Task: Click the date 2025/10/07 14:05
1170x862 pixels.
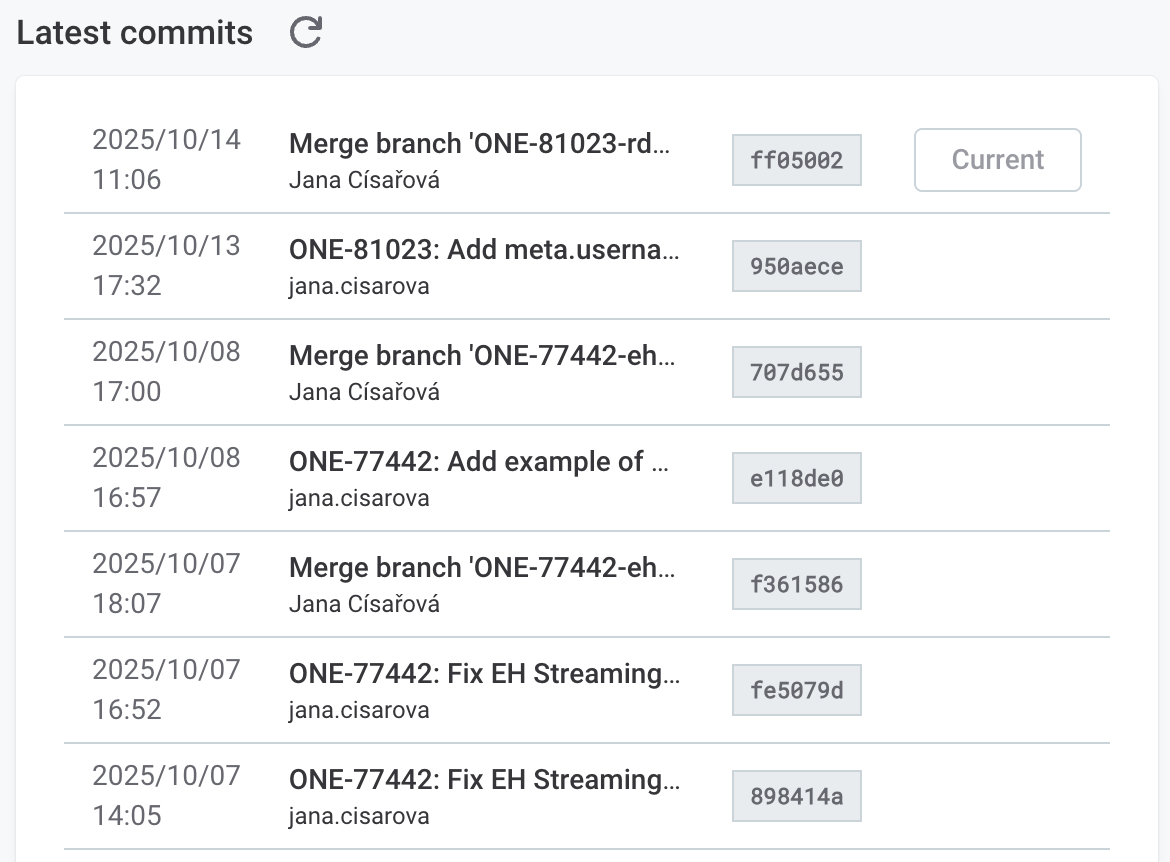Action: tap(166, 795)
